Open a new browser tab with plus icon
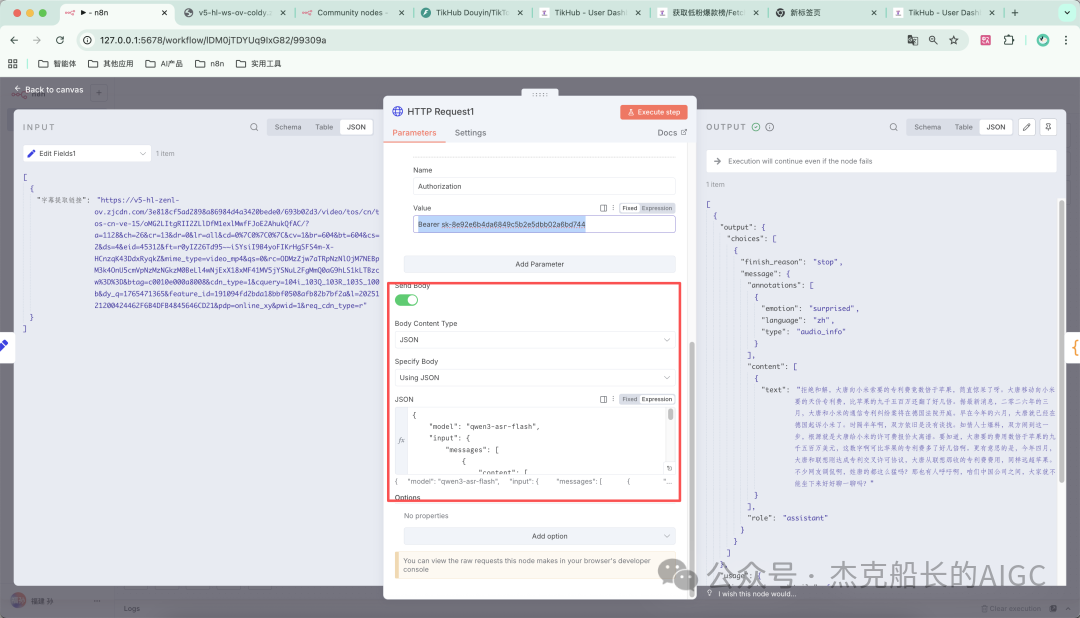 click(1015, 12)
